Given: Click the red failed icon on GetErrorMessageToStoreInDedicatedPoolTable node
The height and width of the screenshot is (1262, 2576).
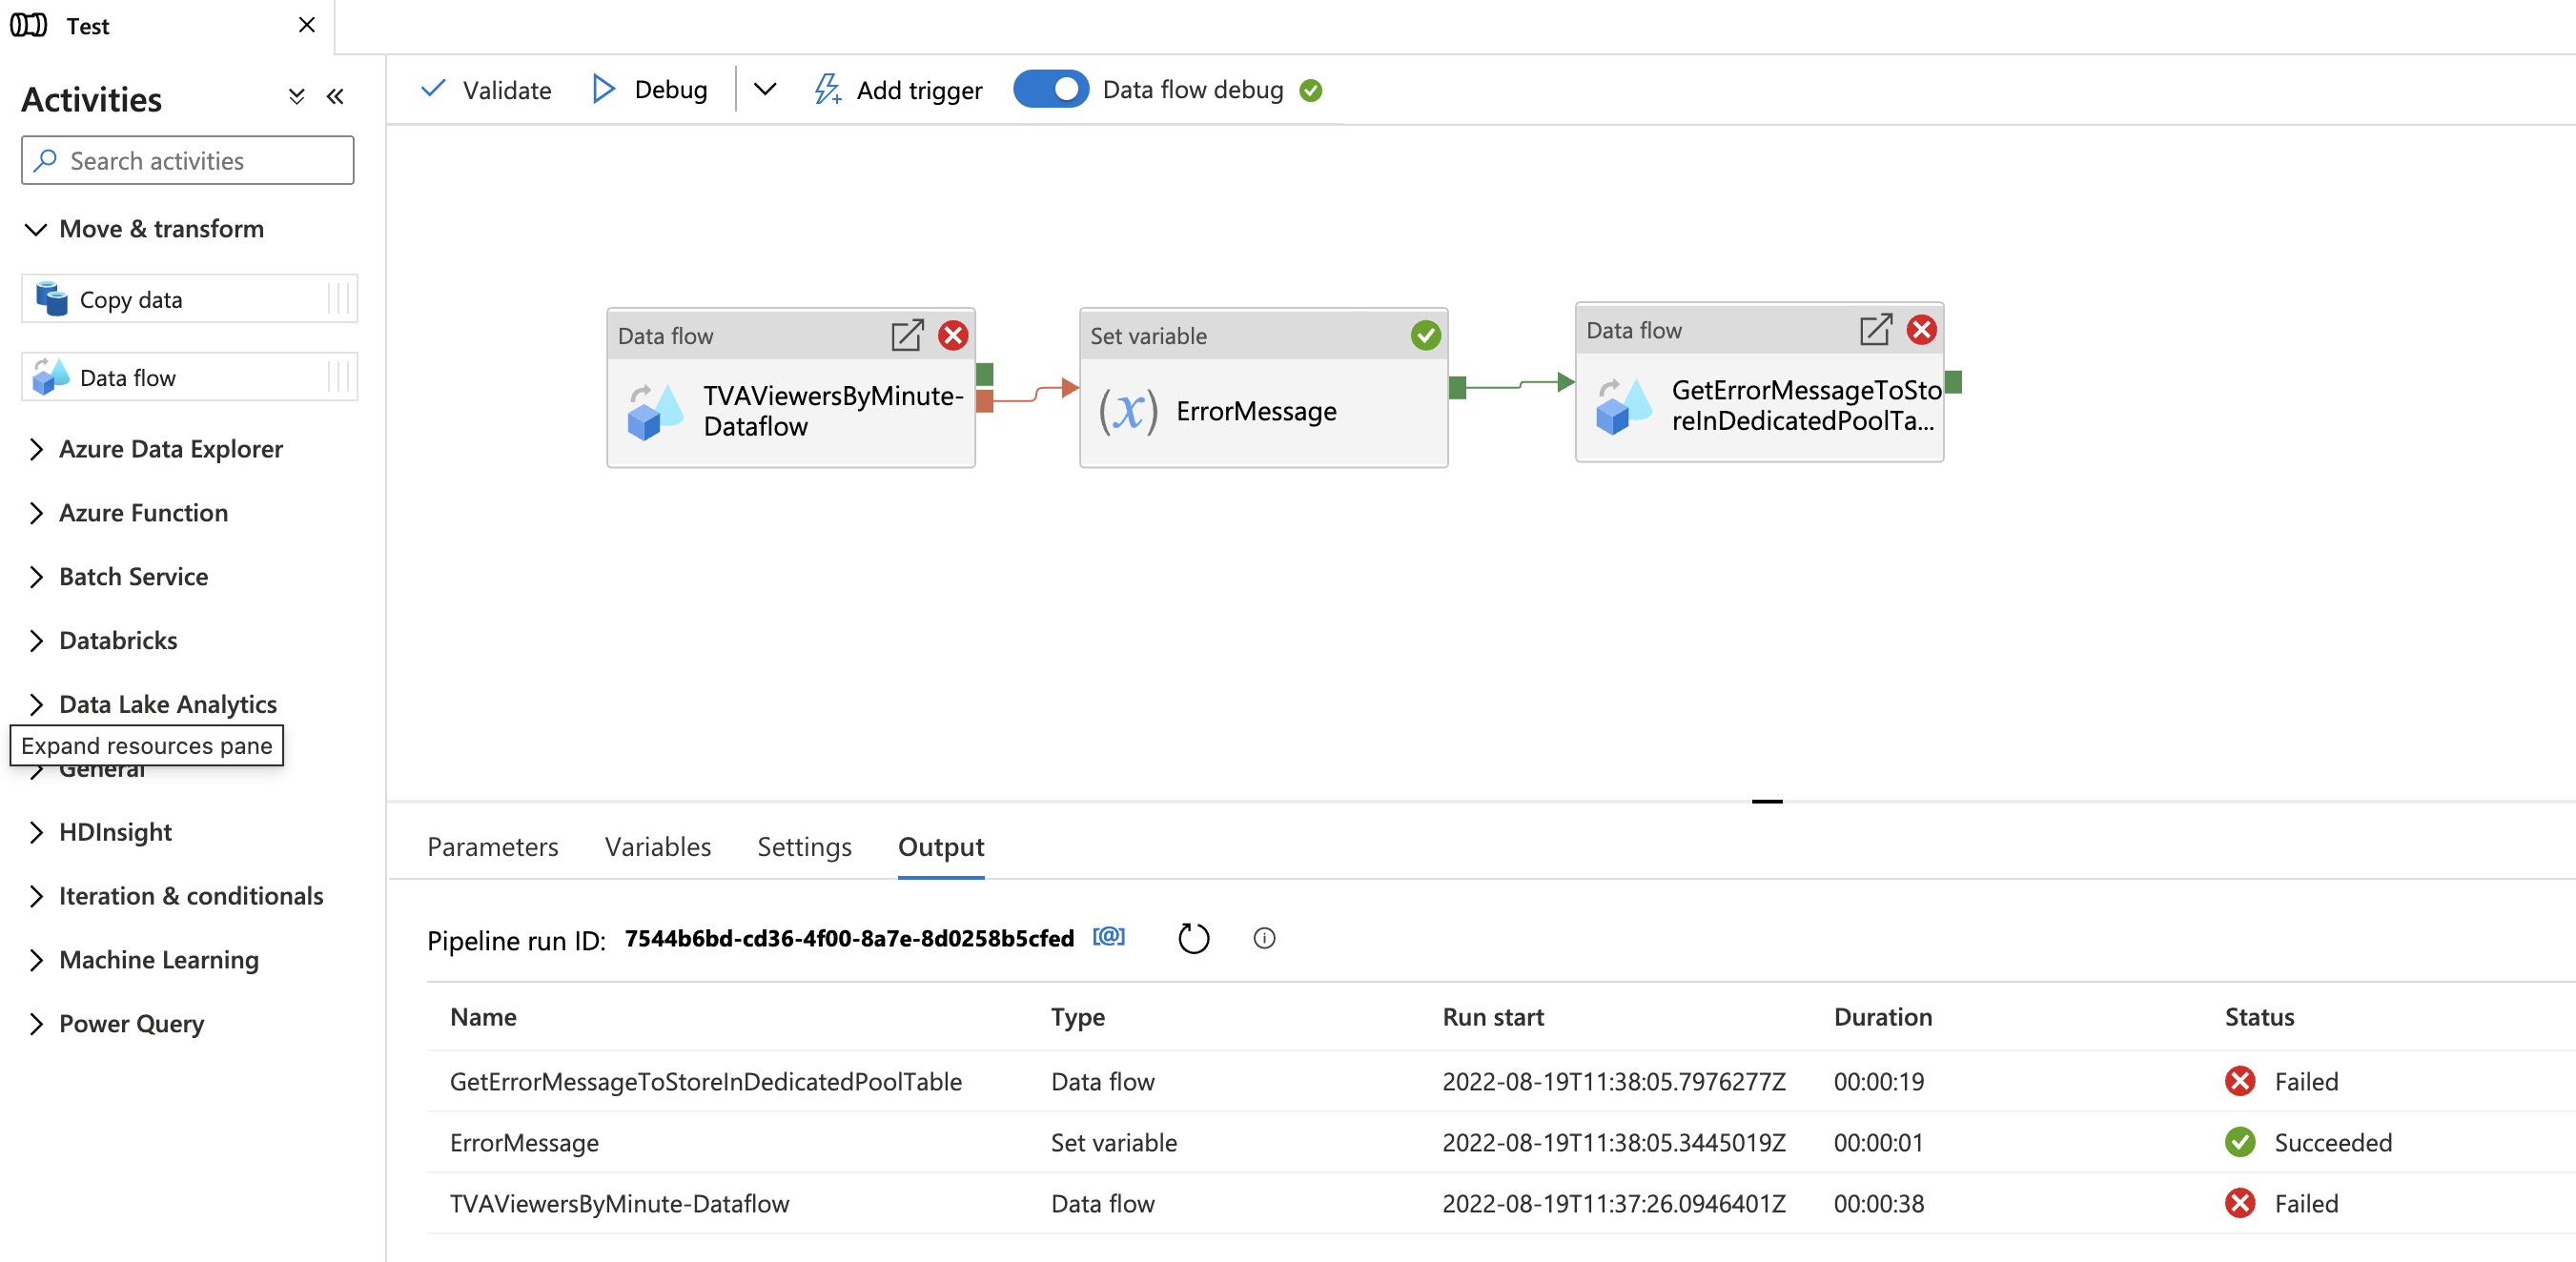Looking at the screenshot, I should [1922, 329].
